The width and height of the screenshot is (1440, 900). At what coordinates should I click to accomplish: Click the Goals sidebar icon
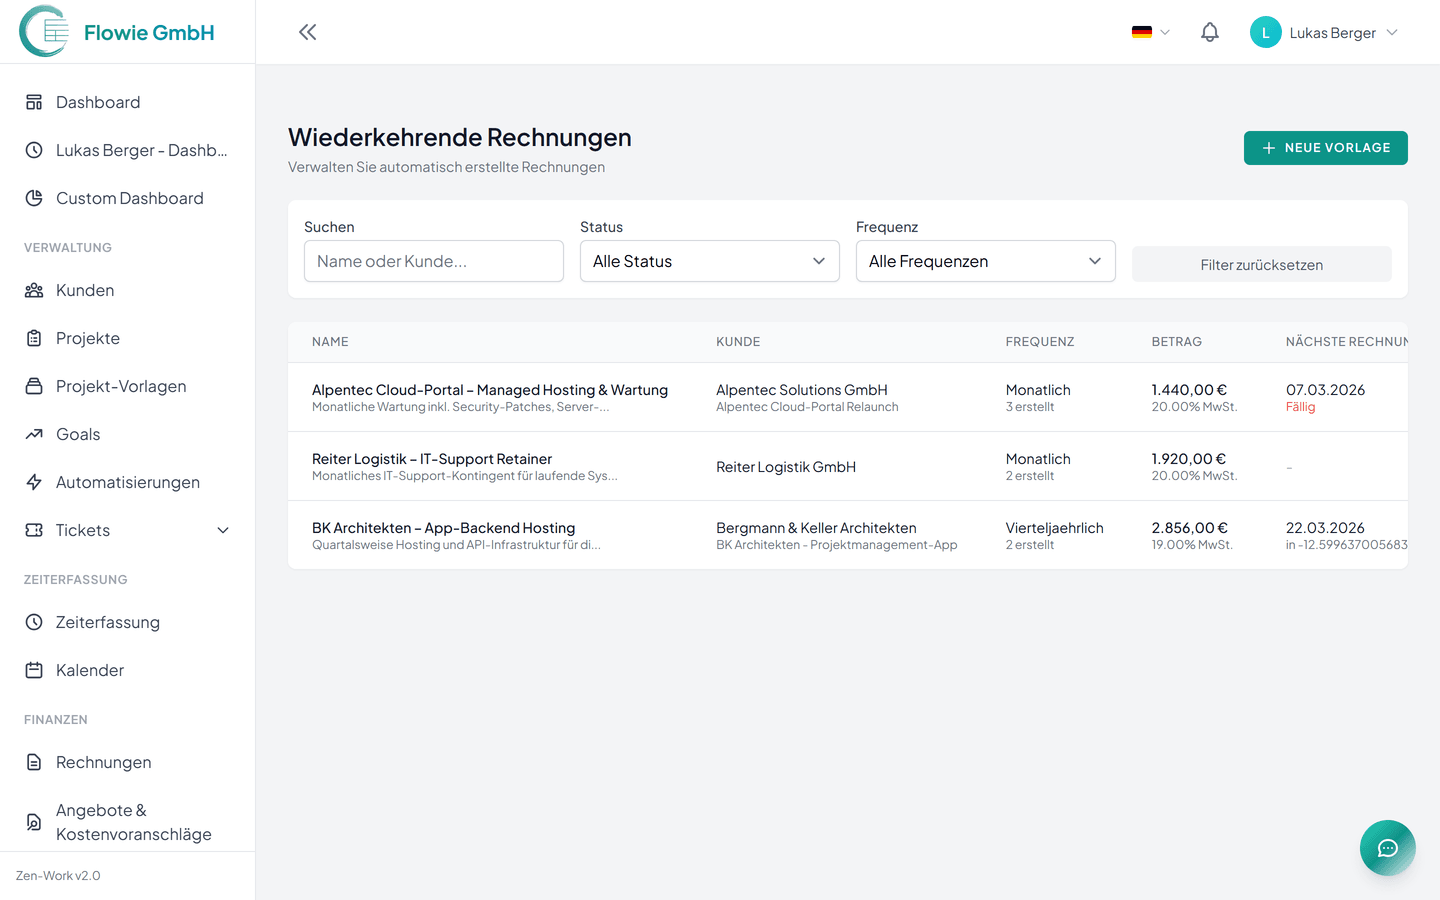(33, 433)
